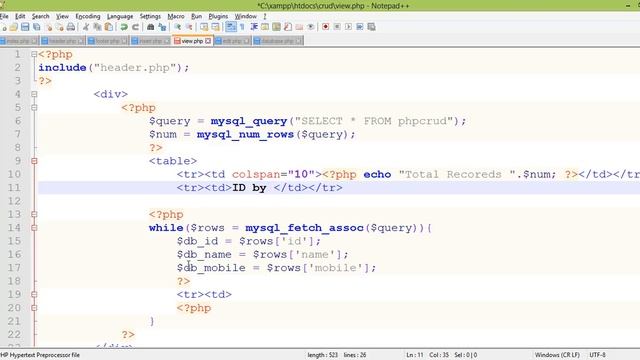Click the Open file toolbar icon
Screen dimensions: 640x360
(x=13, y=27)
